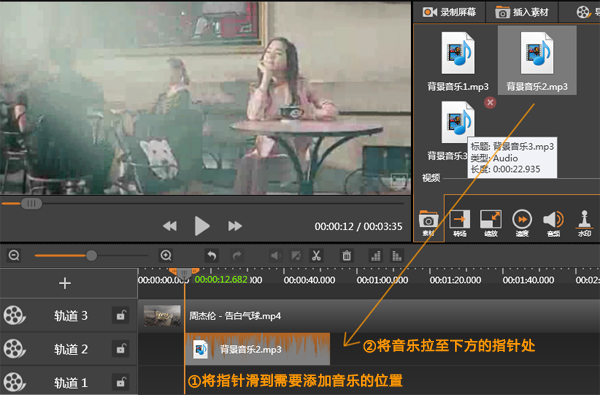This screenshot has height=395, width=600.
Task: Select the 背景音乐2.mp3 media file
Action: coord(537,60)
